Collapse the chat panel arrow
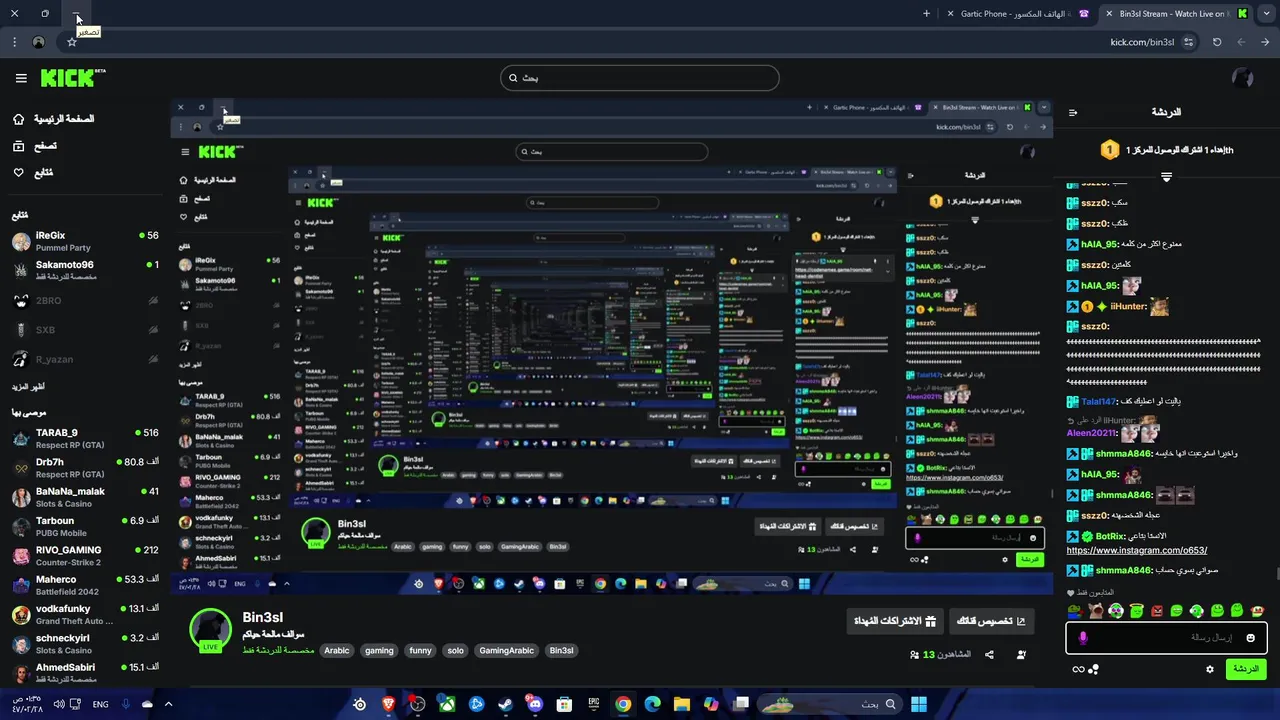Image resolution: width=1280 pixels, height=720 pixels. tap(1074, 113)
